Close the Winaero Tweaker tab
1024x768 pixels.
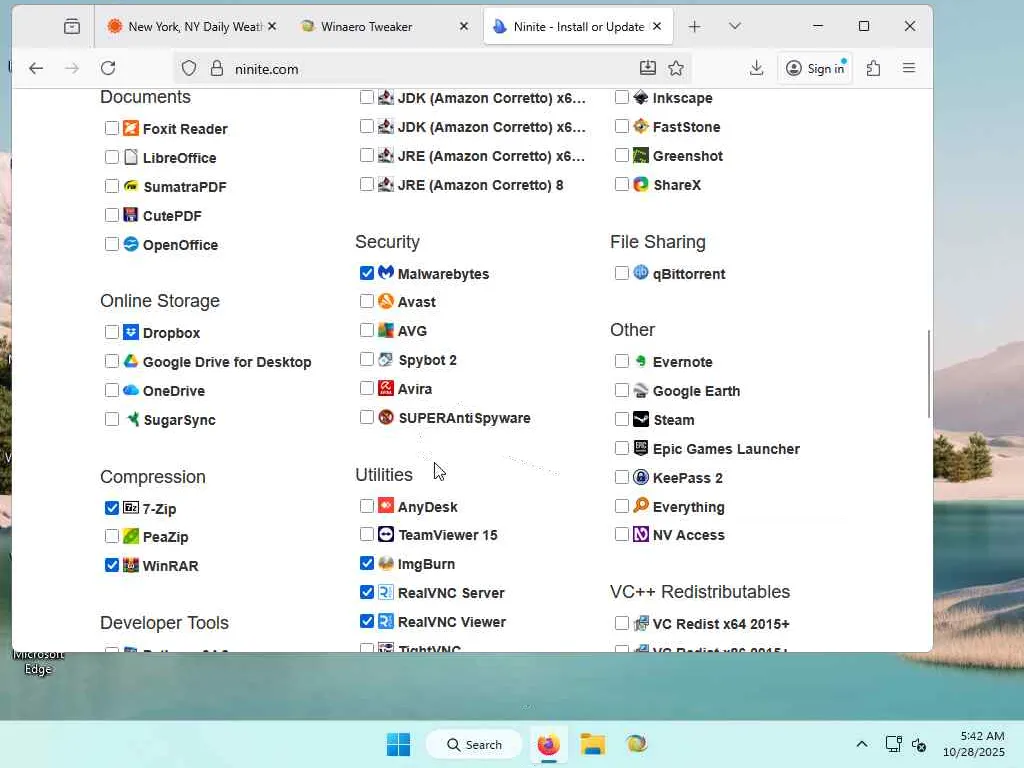click(x=464, y=26)
